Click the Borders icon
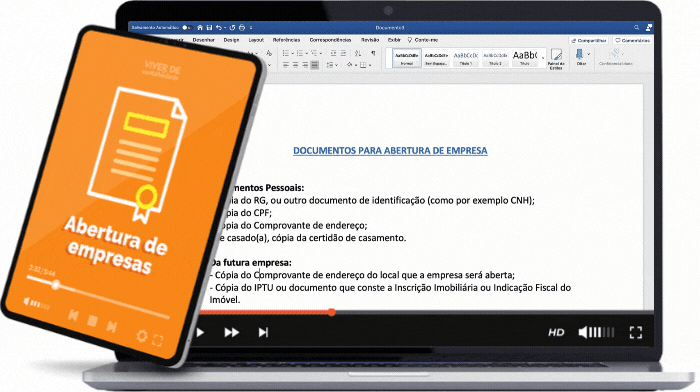The width and height of the screenshot is (700, 392). tap(363, 65)
